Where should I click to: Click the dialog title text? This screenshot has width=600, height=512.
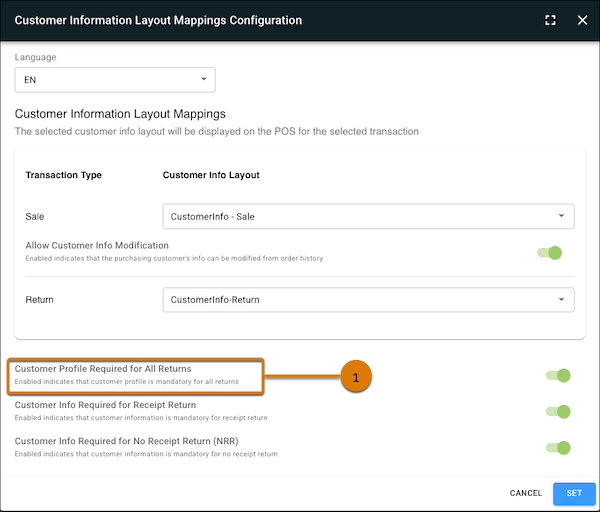(158, 20)
